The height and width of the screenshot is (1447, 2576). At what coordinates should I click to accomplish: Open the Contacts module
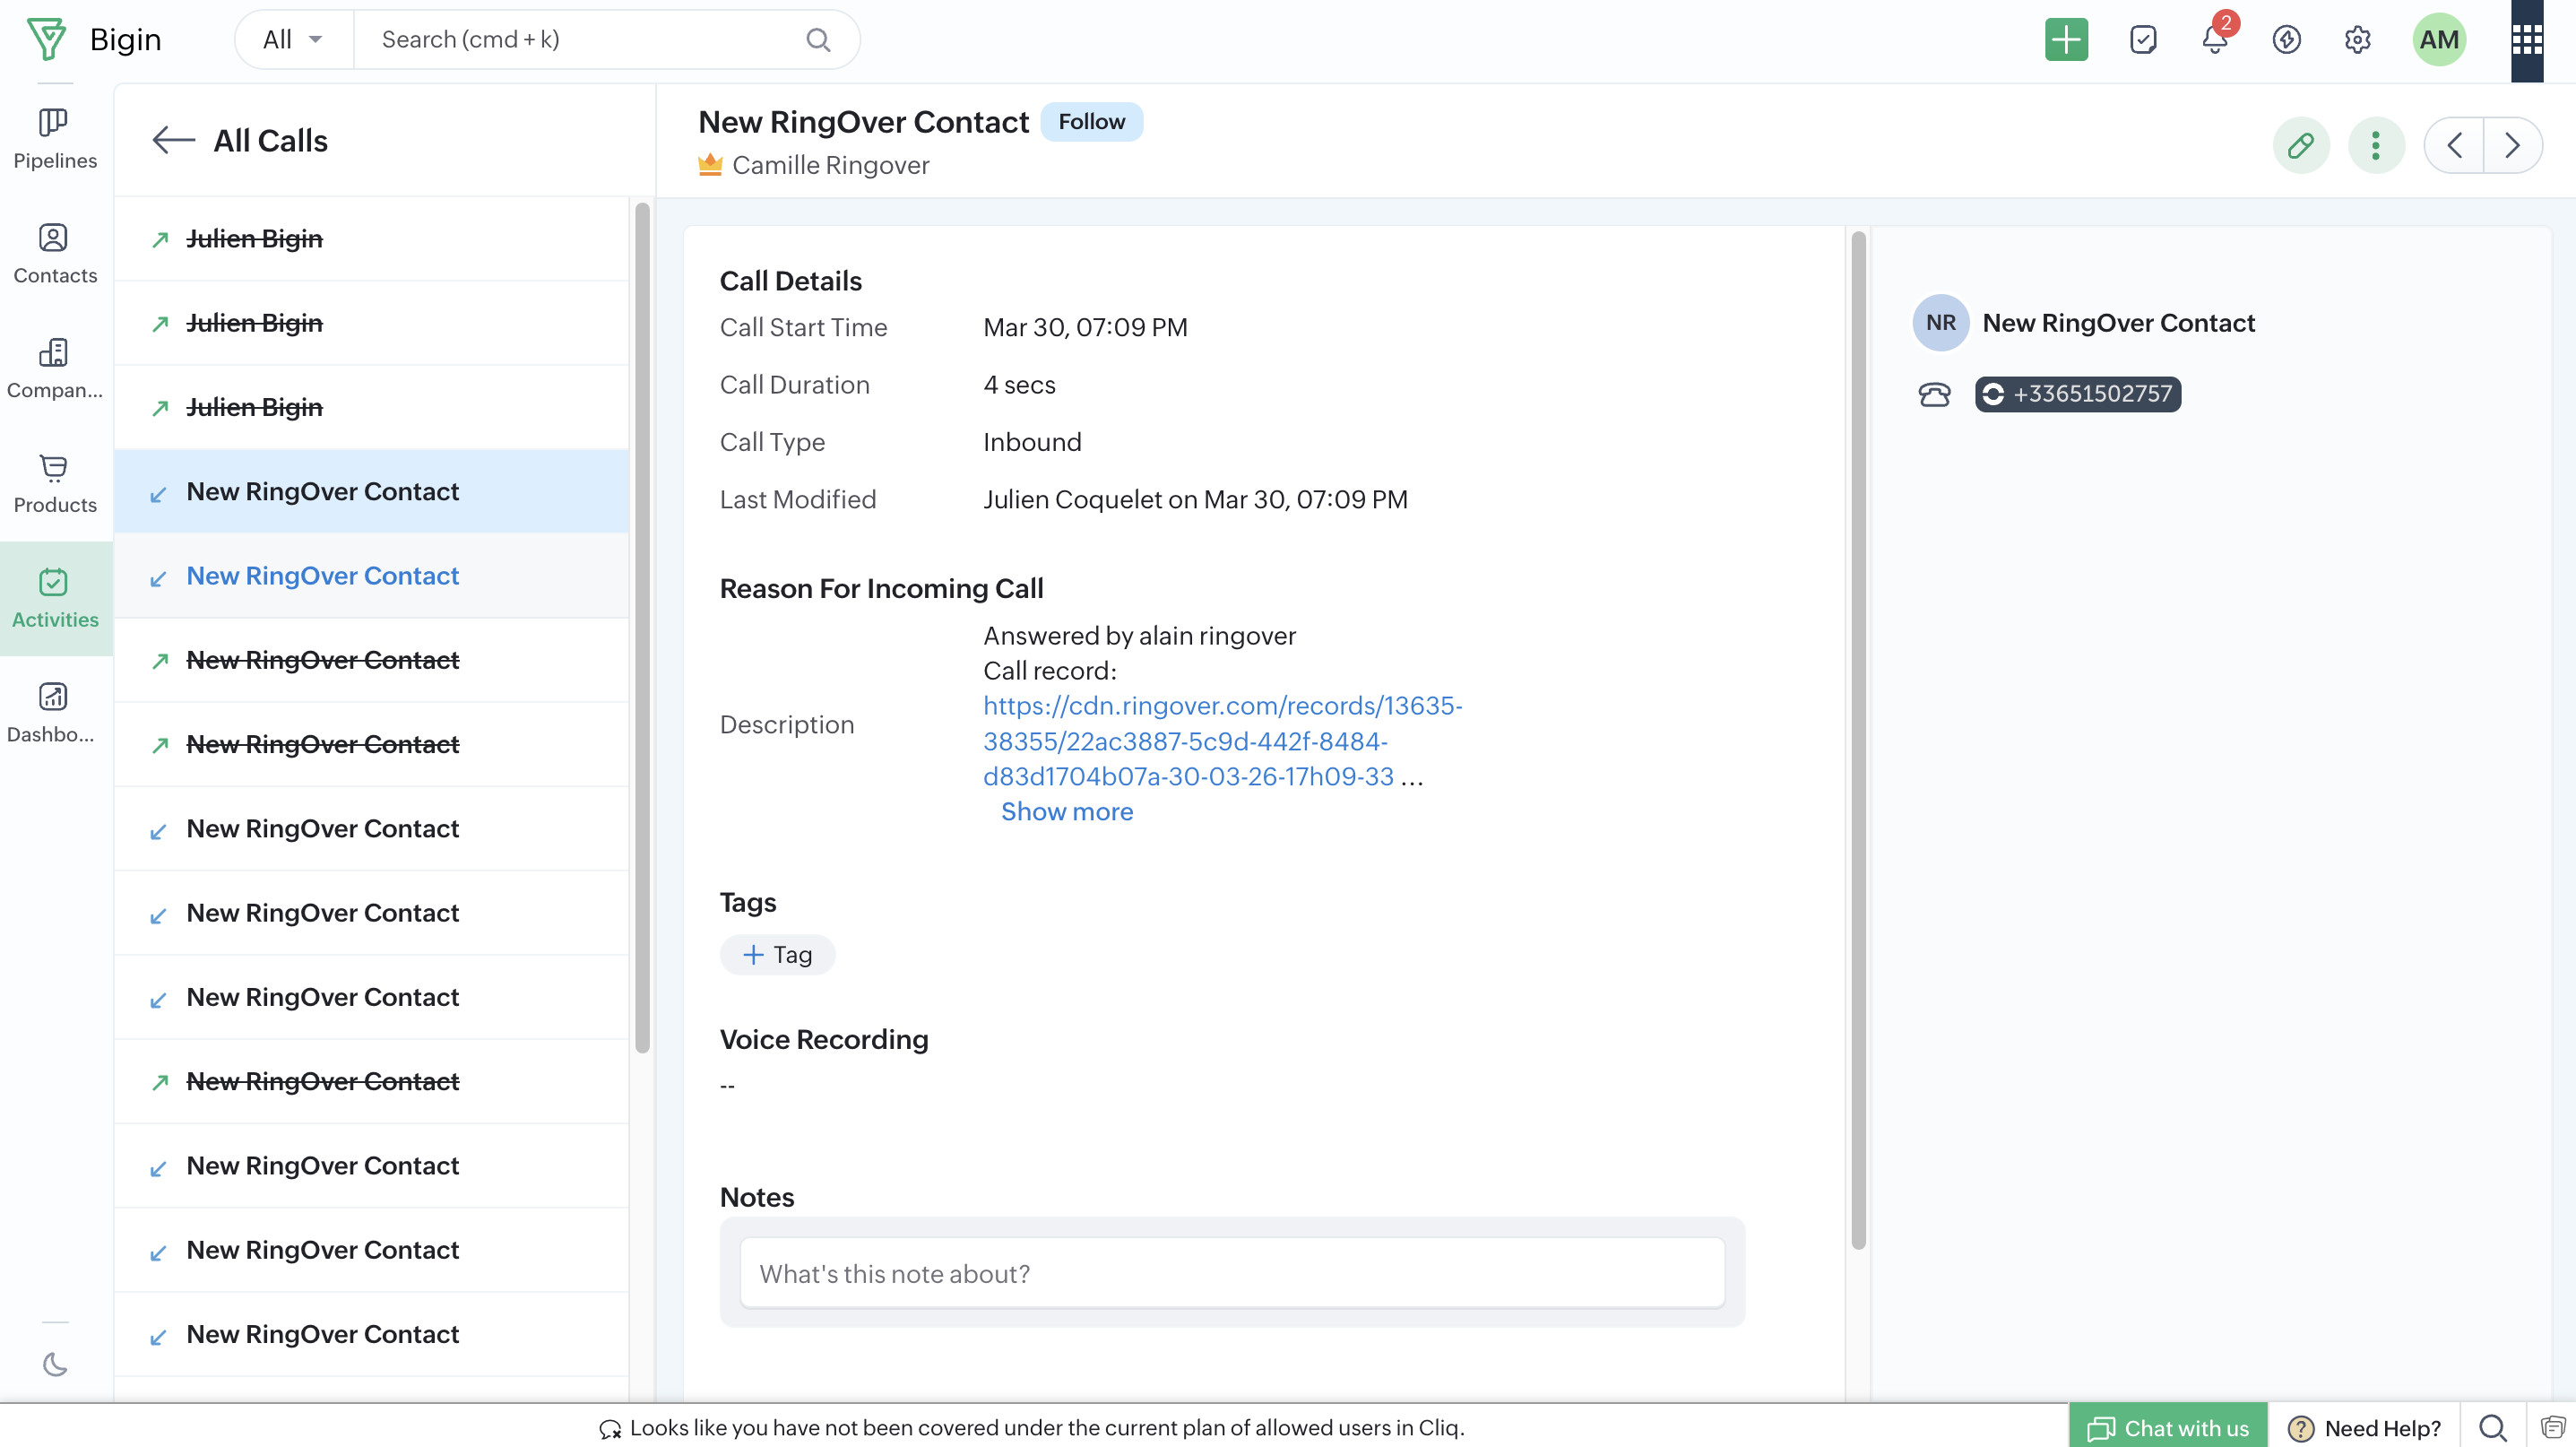tap(54, 253)
